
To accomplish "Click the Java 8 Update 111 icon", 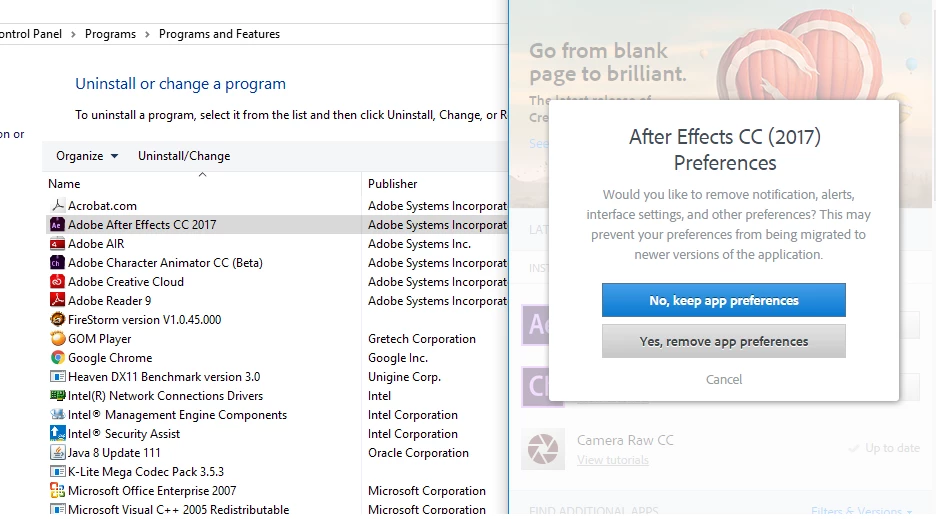I will pos(57,453).
